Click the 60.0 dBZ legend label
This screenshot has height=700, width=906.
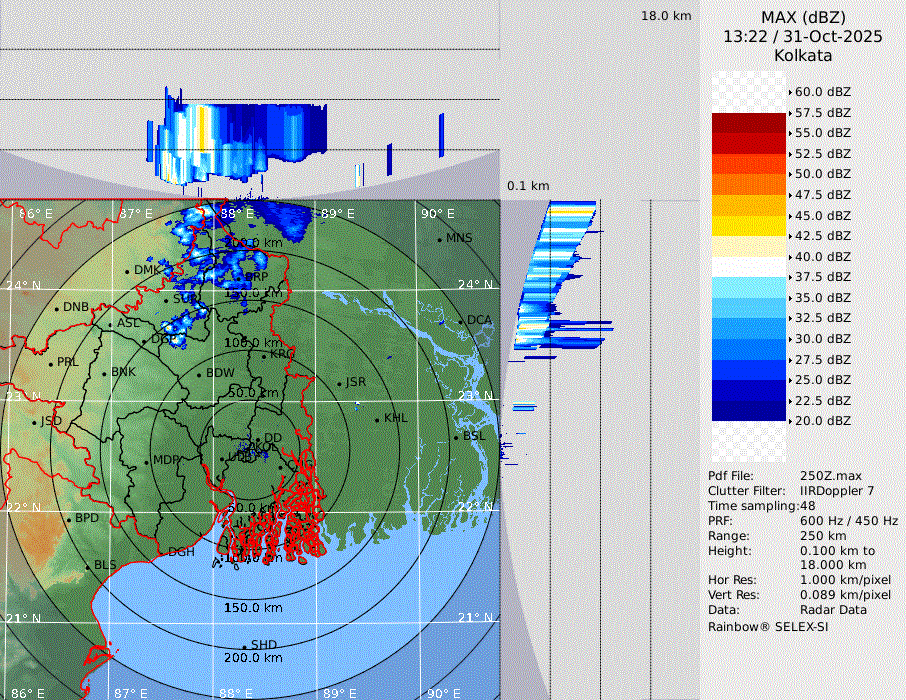pos(822,92)
